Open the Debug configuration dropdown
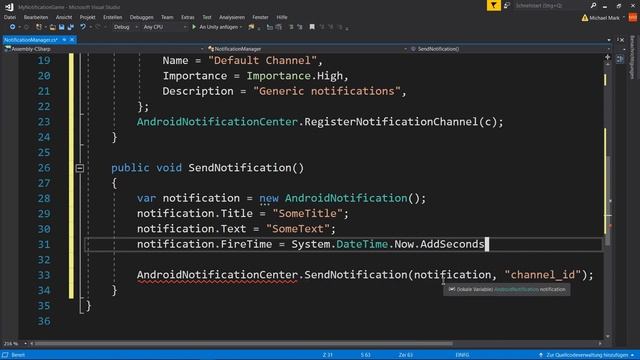Viewport: 640px width, 360px height. (x=125, y=27)
